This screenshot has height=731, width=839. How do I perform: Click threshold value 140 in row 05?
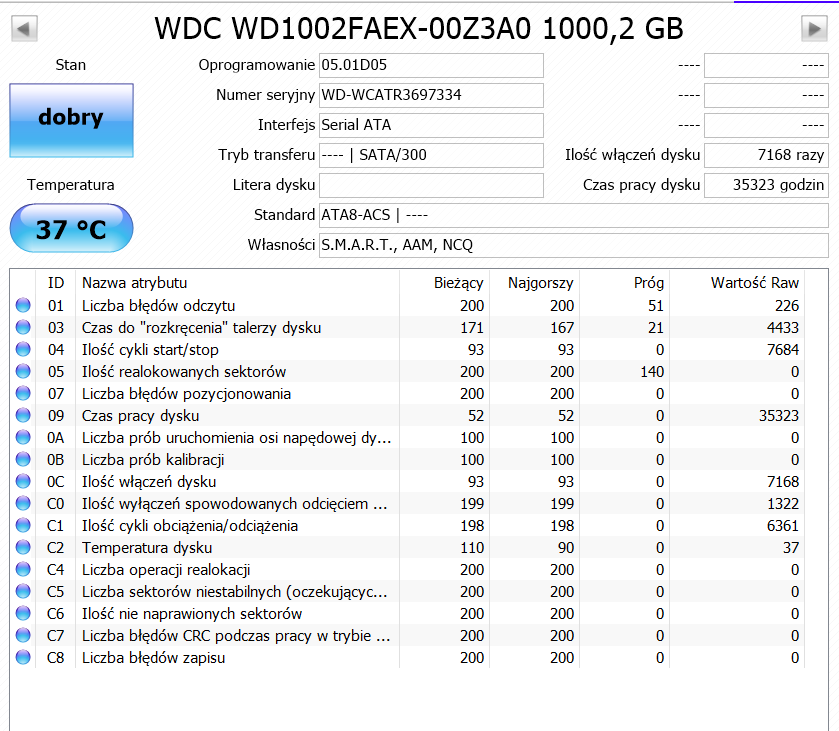tap(652, 371)
